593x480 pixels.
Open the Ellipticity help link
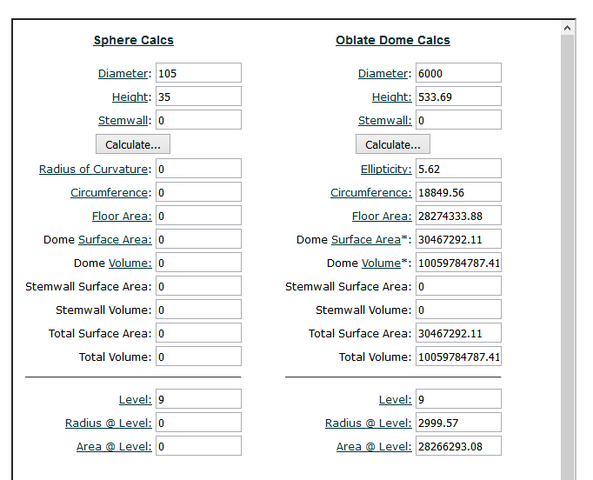coord(386,169)
